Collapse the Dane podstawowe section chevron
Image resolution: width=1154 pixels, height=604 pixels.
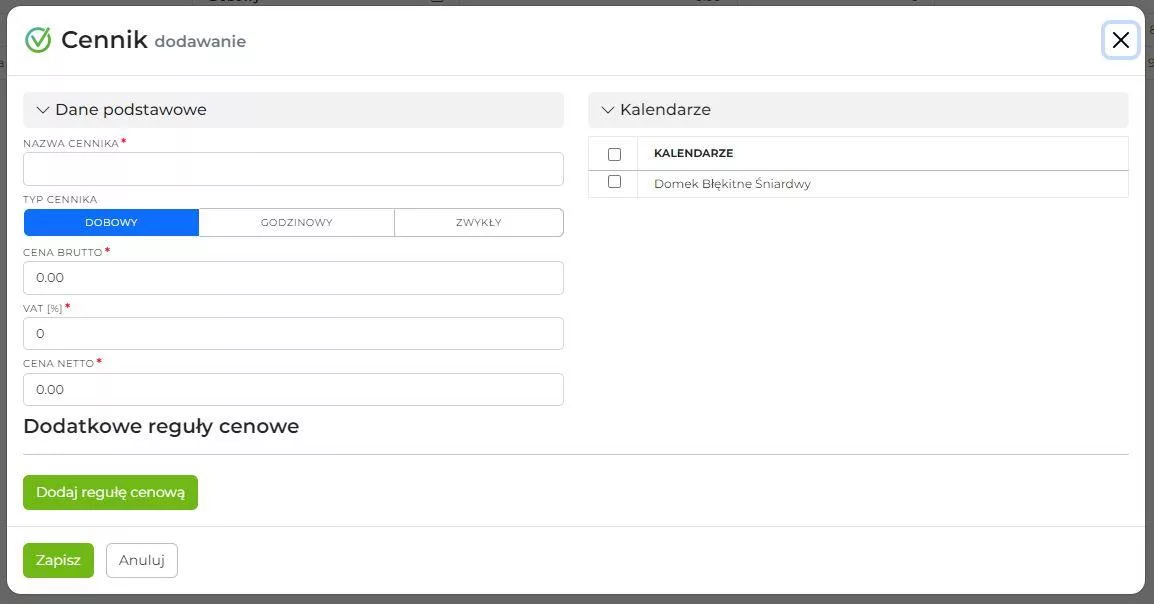coord(43,110)
